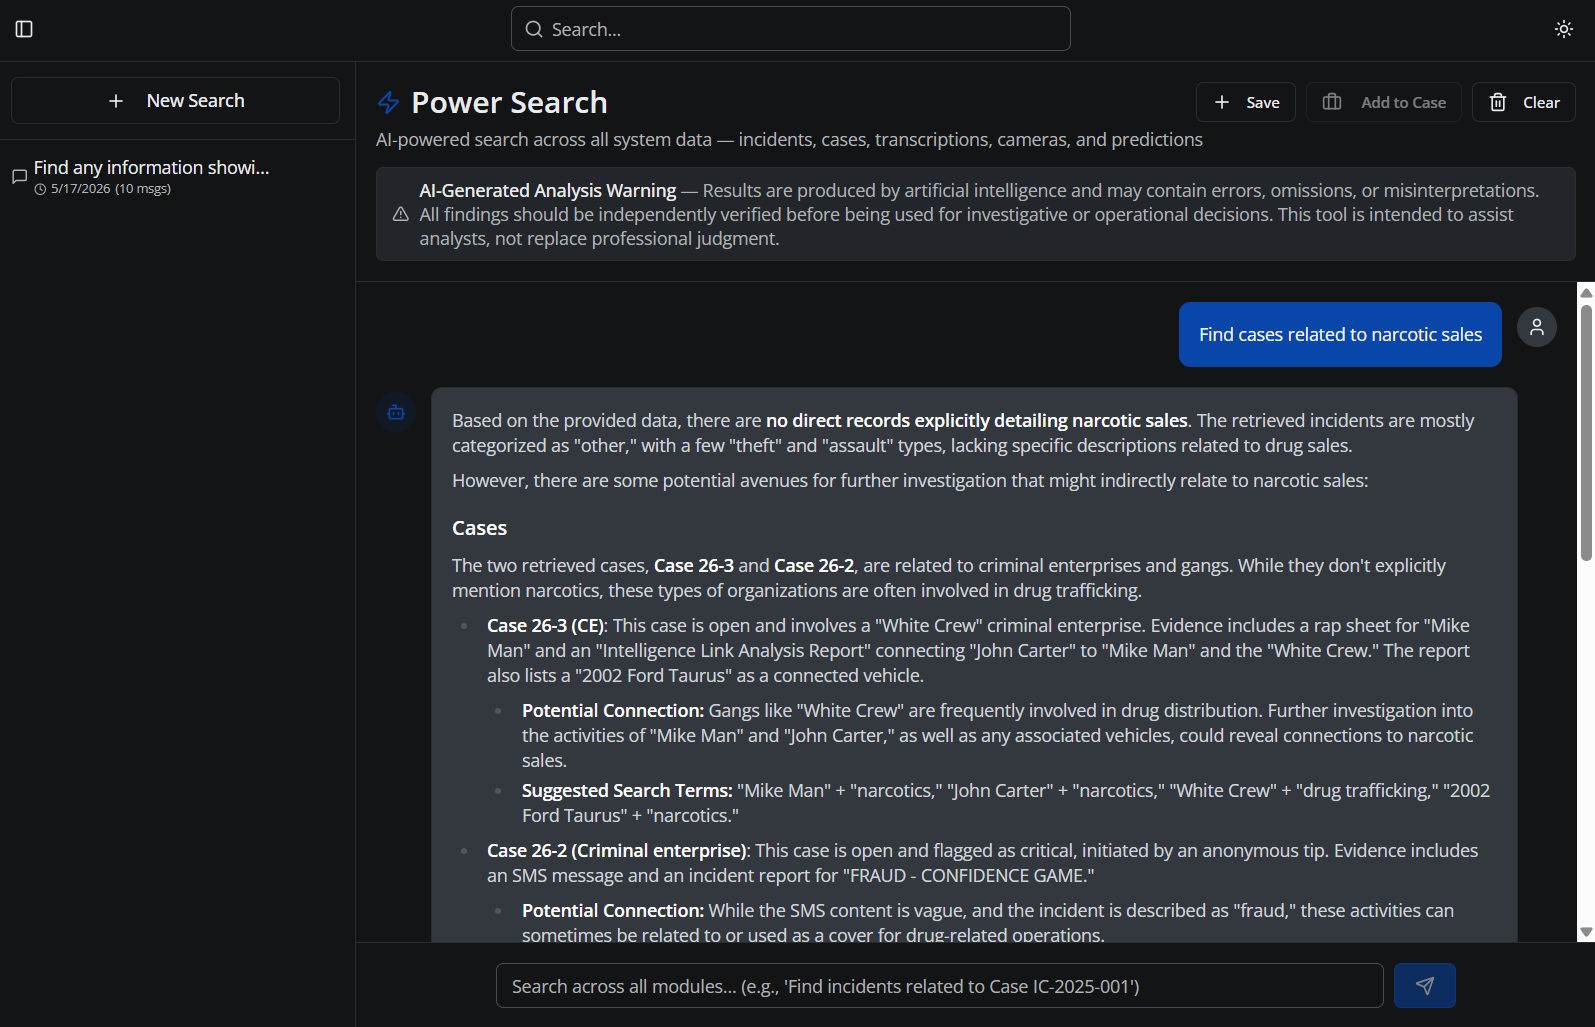Click the chat bubble icon in sidebar

pyautogui.click(x=19, y=176)
